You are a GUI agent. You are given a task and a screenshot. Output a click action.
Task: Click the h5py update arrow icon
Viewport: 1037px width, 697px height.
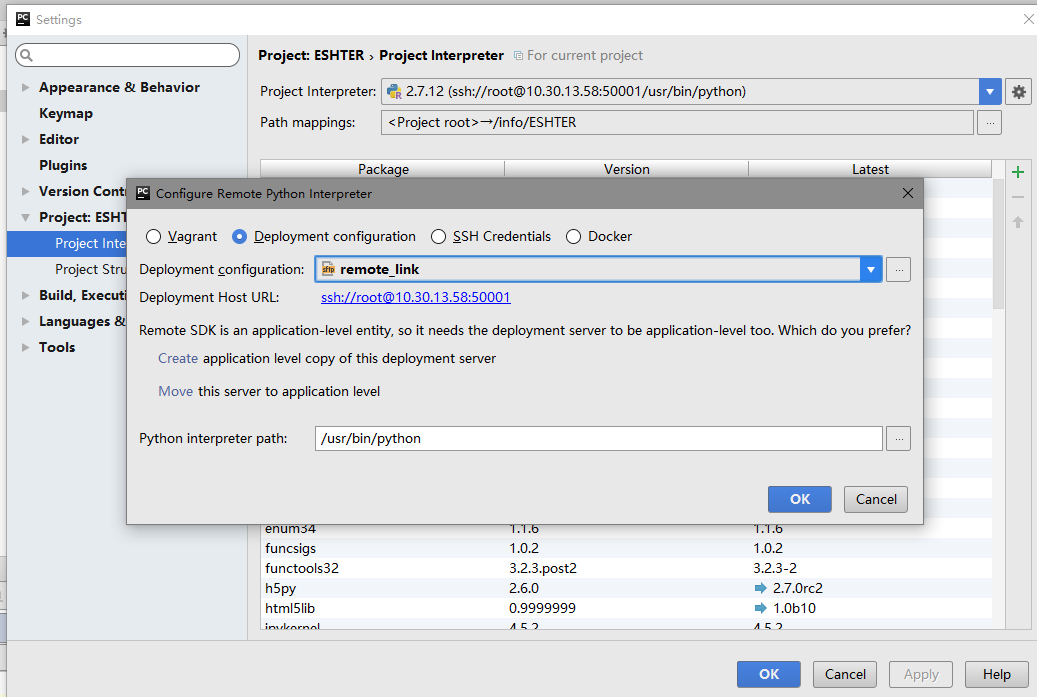pos(761,588)
